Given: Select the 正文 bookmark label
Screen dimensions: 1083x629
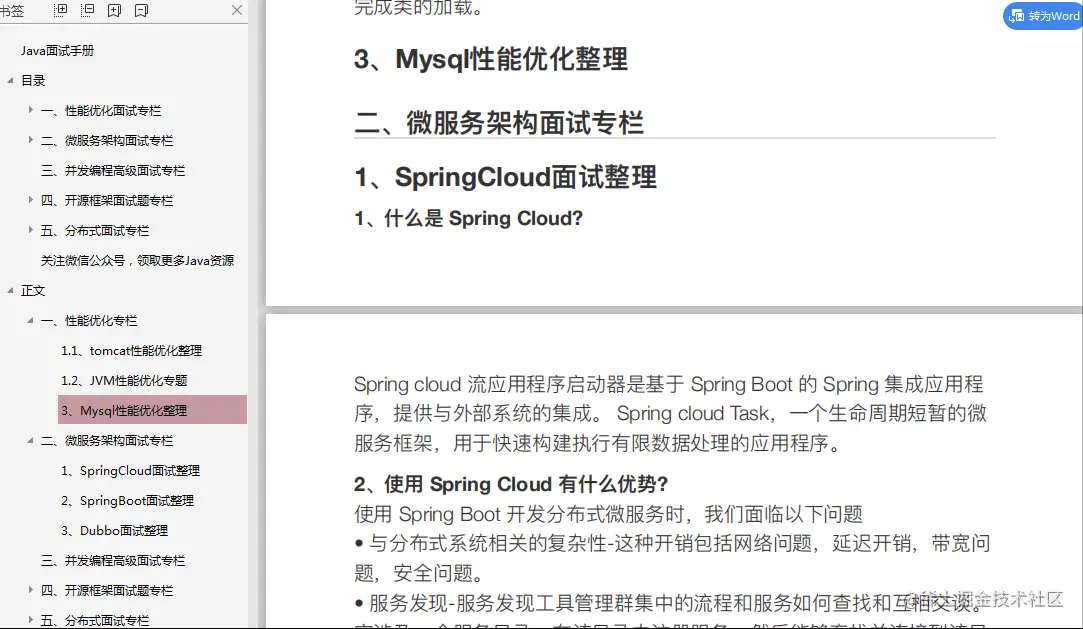Looking at the screenshot, I should tap(33, 291).
